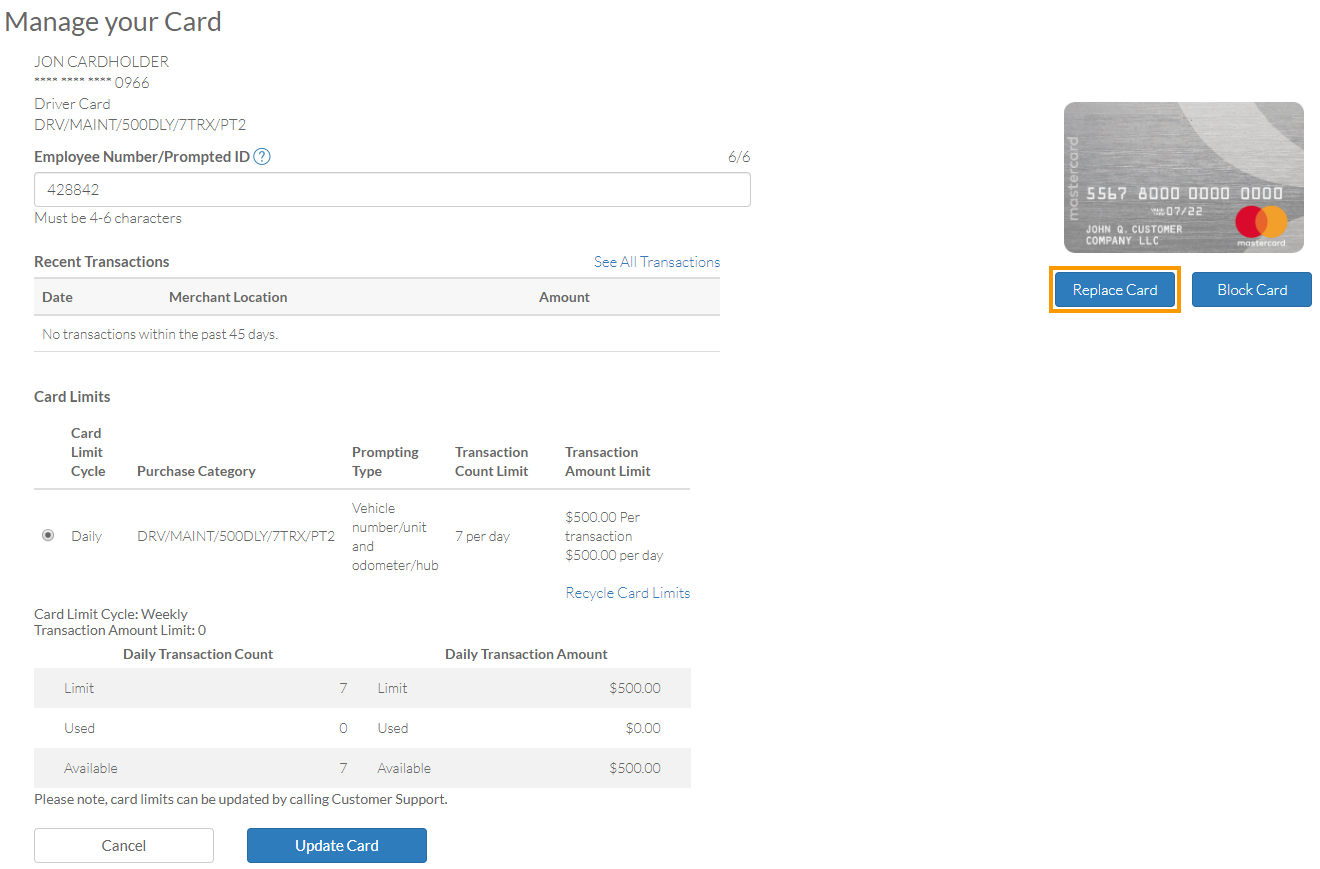Click the Date column header
The image size is (1320, 869).
point(57,297)
